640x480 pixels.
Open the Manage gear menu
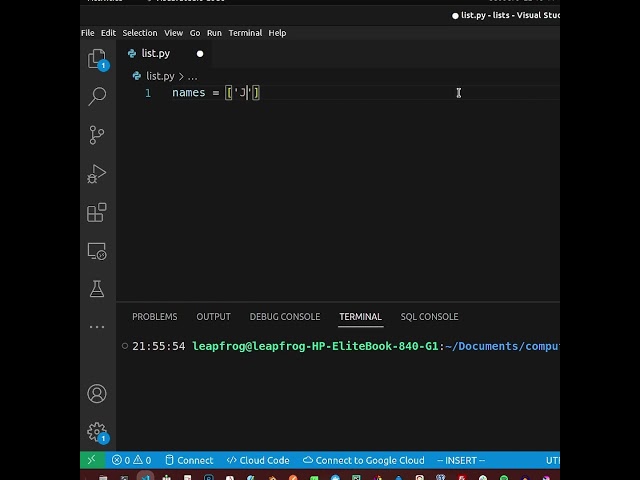click(x=97, y=432)
